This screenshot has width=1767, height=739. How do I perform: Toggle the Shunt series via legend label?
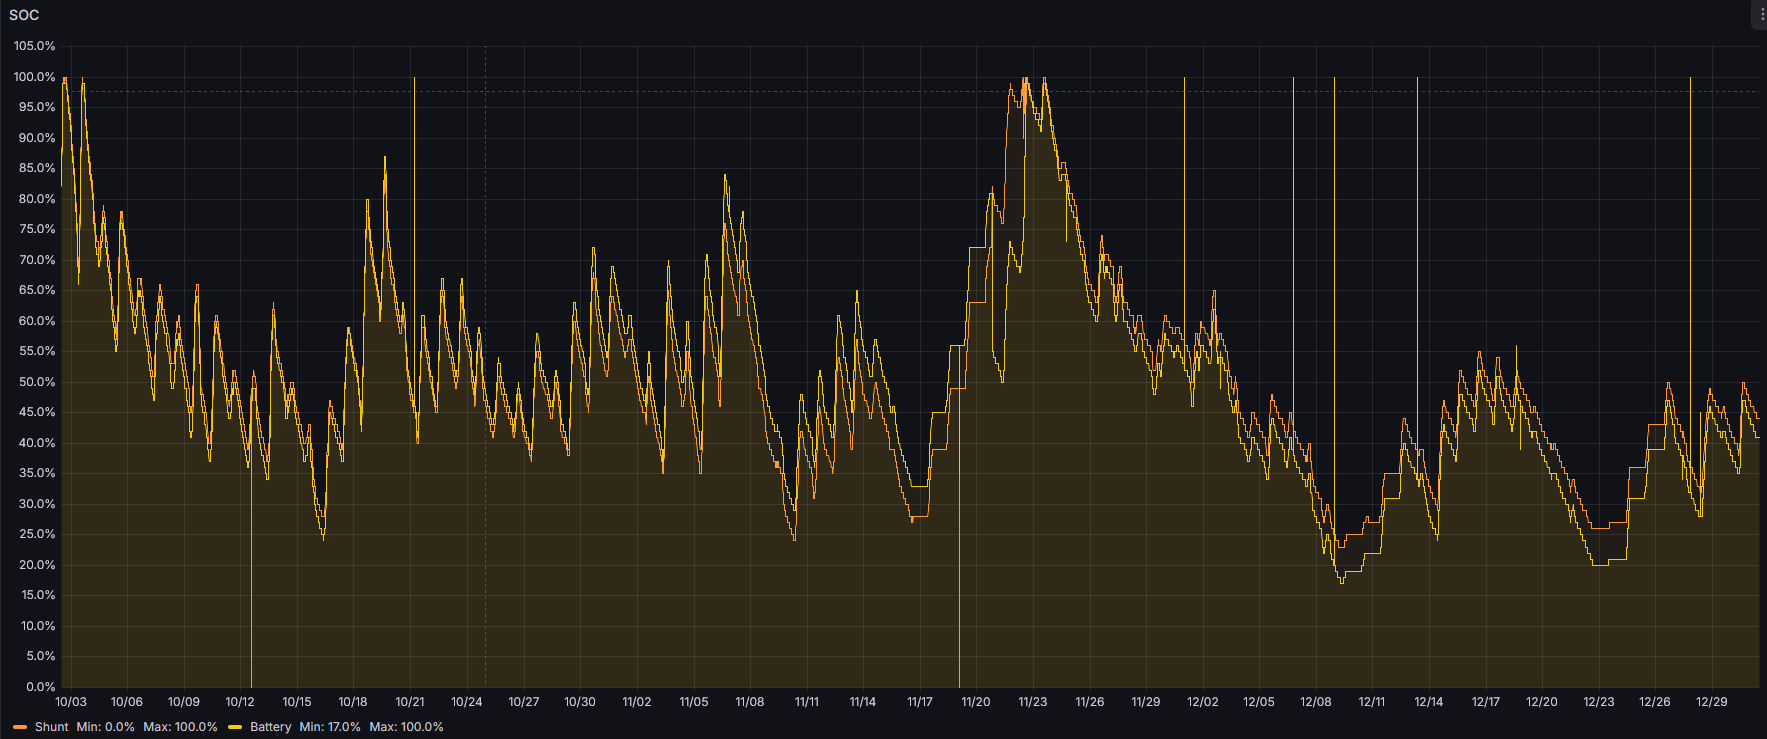coord(52,727)
